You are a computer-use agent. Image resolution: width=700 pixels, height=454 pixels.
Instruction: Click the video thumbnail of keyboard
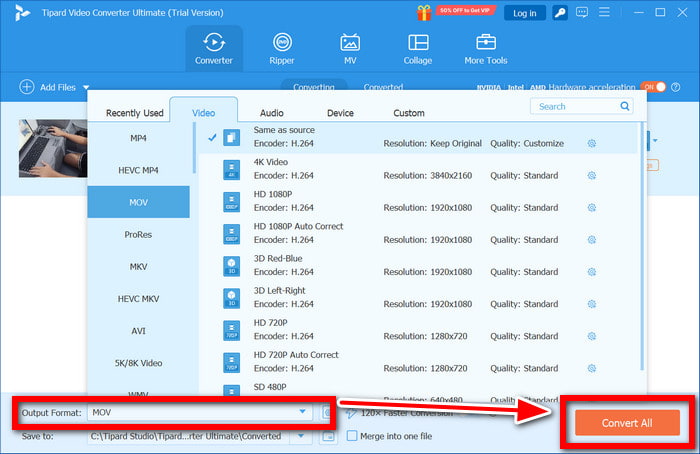[x=53, y=148]
